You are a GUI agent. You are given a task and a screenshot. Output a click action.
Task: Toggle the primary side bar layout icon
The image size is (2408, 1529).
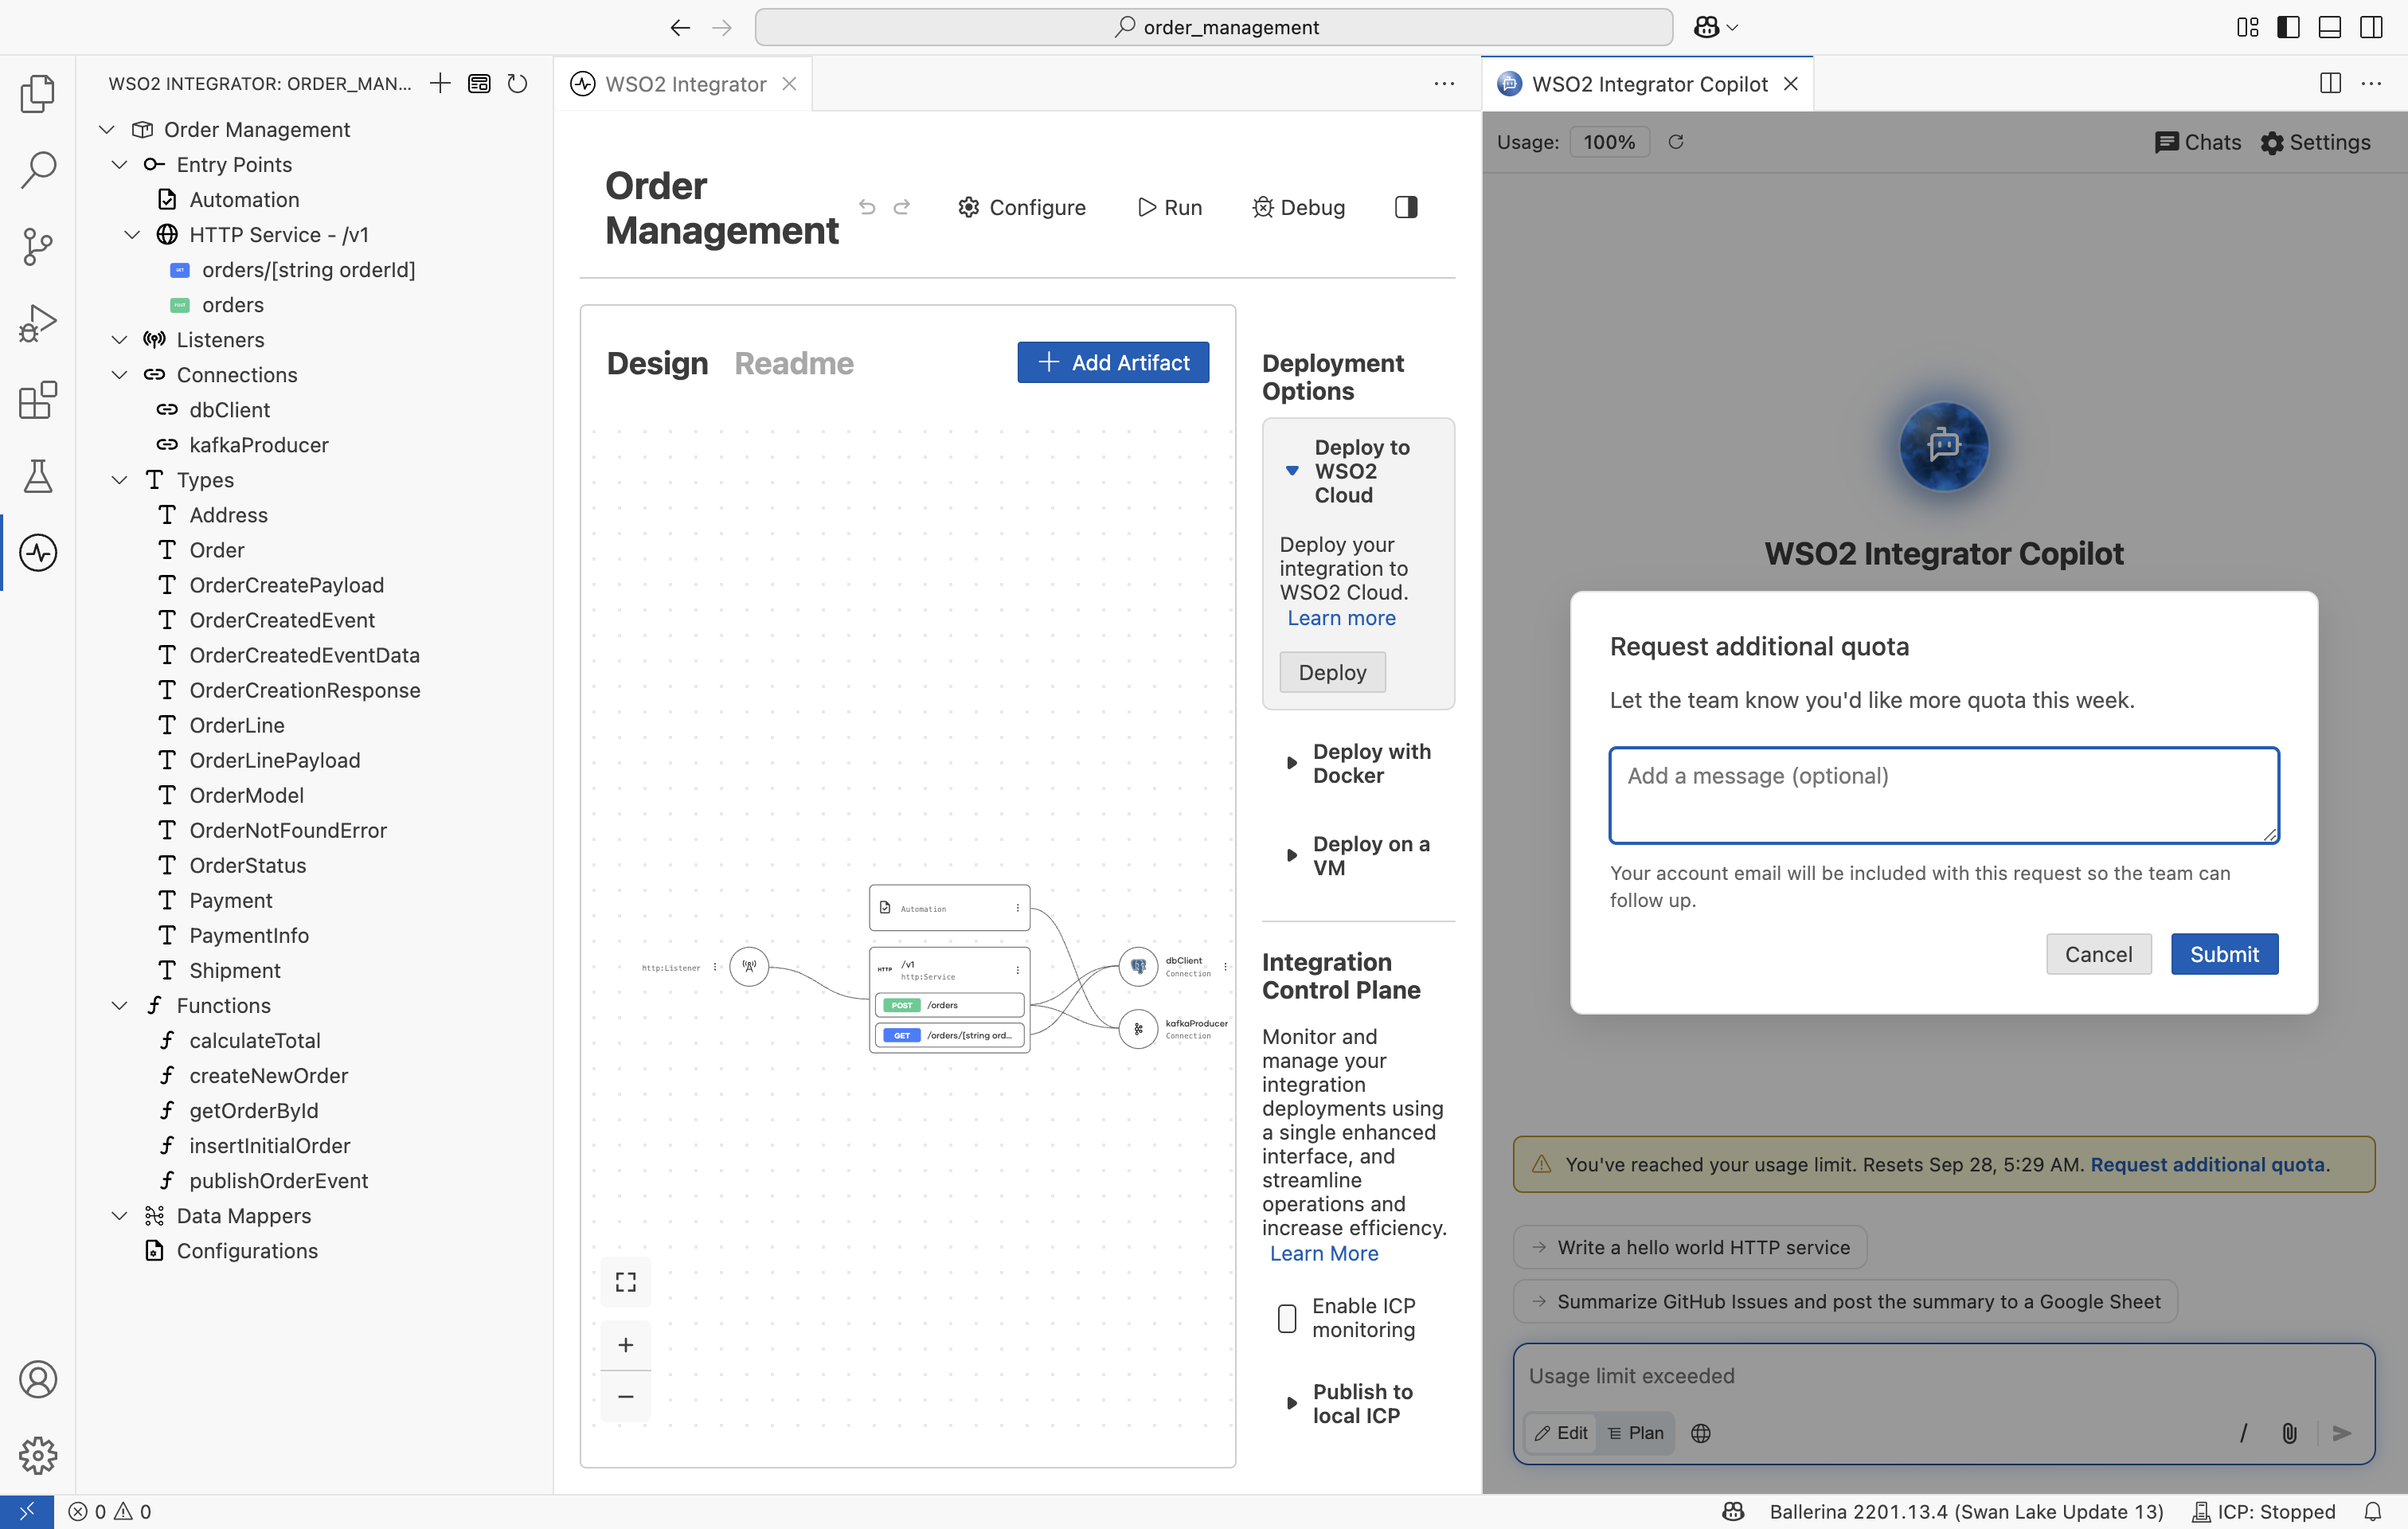[2288, 27]
